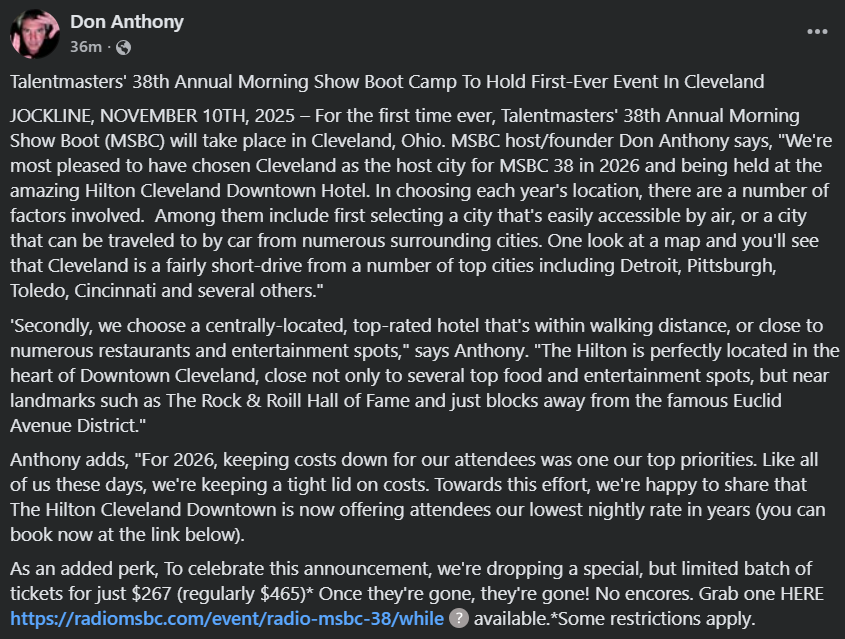Open the radiomsbc.com event link
This screenshot has height=639, width=845.
[227, 619]
